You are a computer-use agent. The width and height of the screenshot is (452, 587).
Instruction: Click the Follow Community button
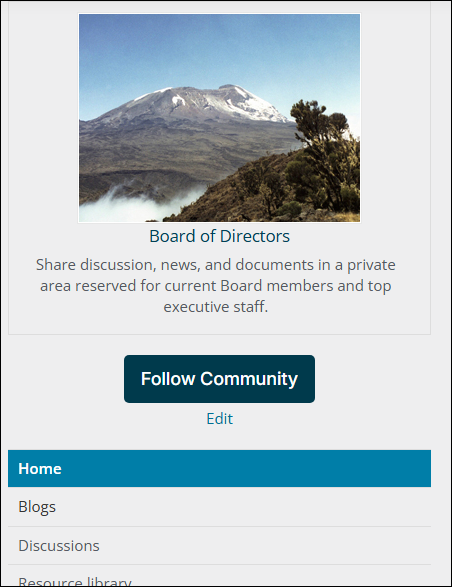tap(219, 379)
